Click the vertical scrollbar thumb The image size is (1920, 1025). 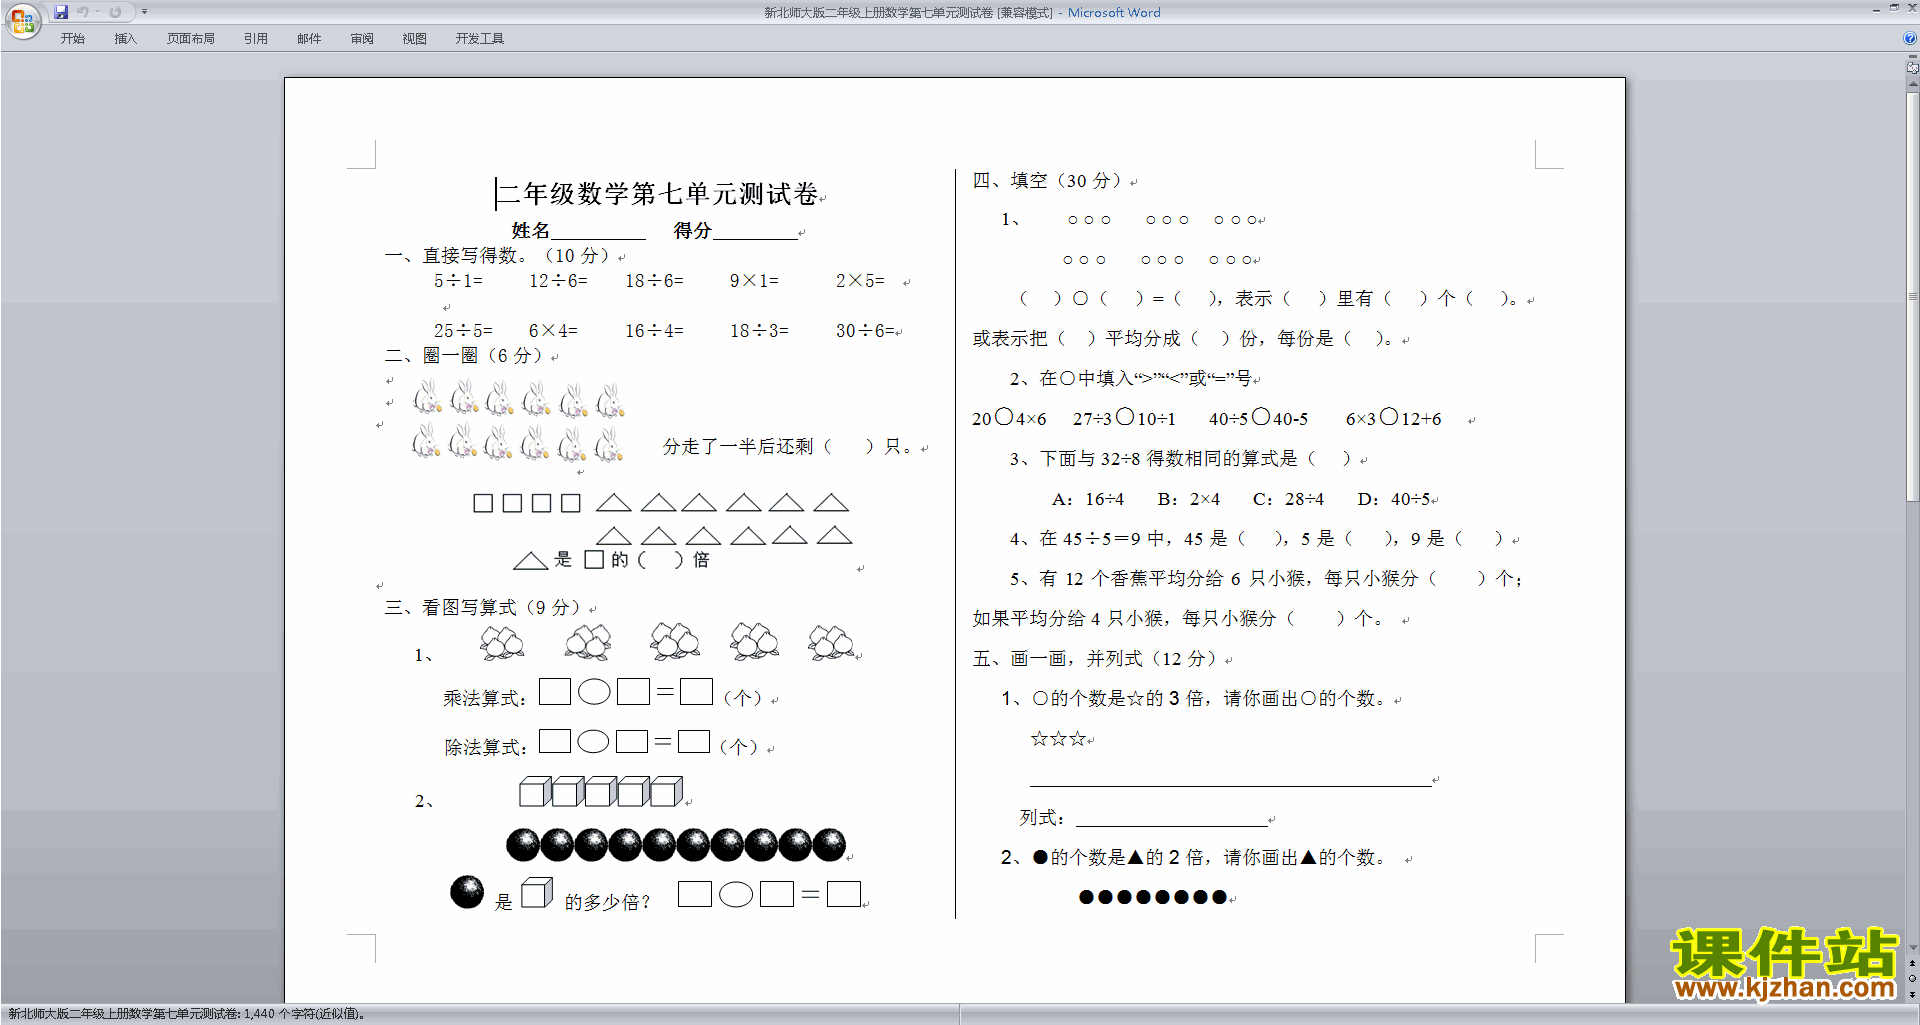[x=1912, y=297]
